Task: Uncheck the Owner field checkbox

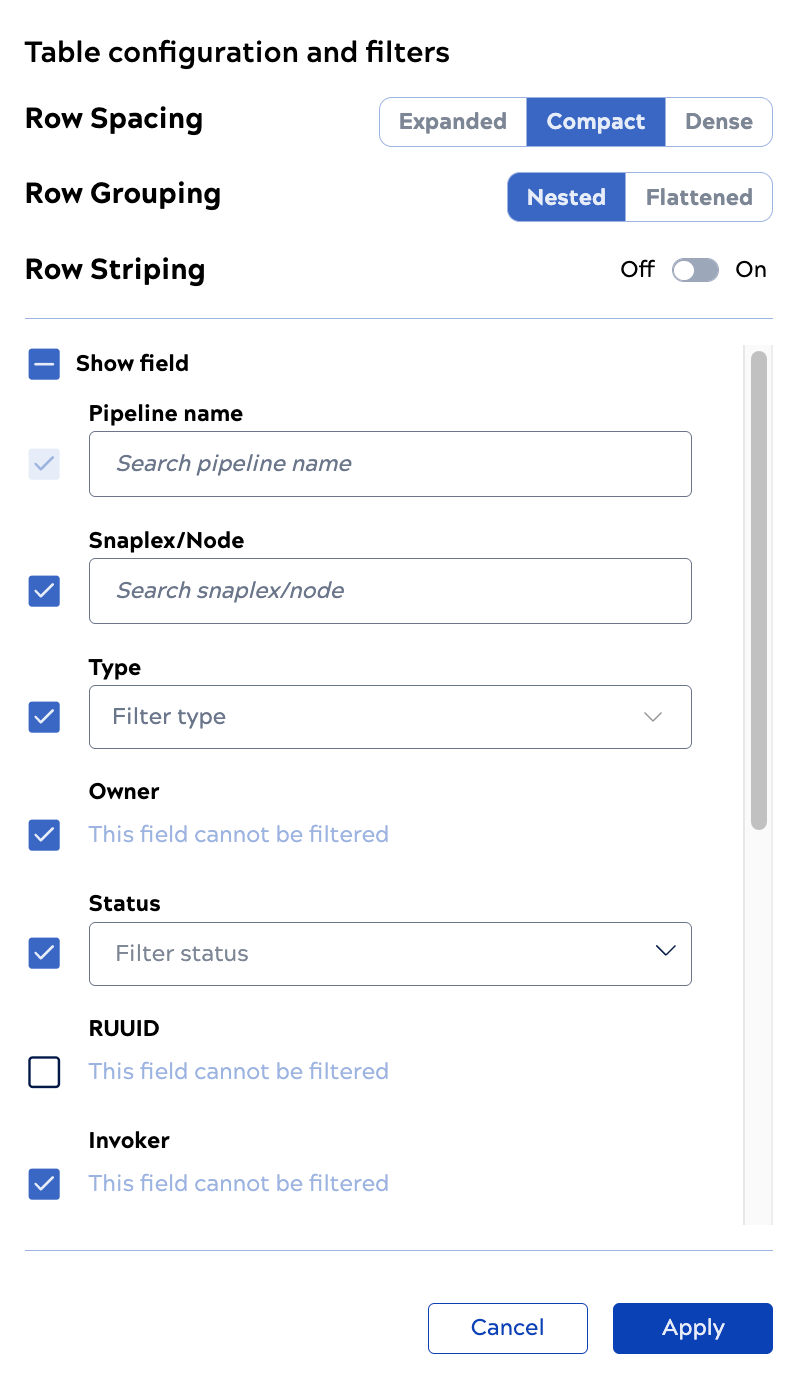Action: pyautogui.click(x=44, y=835)
